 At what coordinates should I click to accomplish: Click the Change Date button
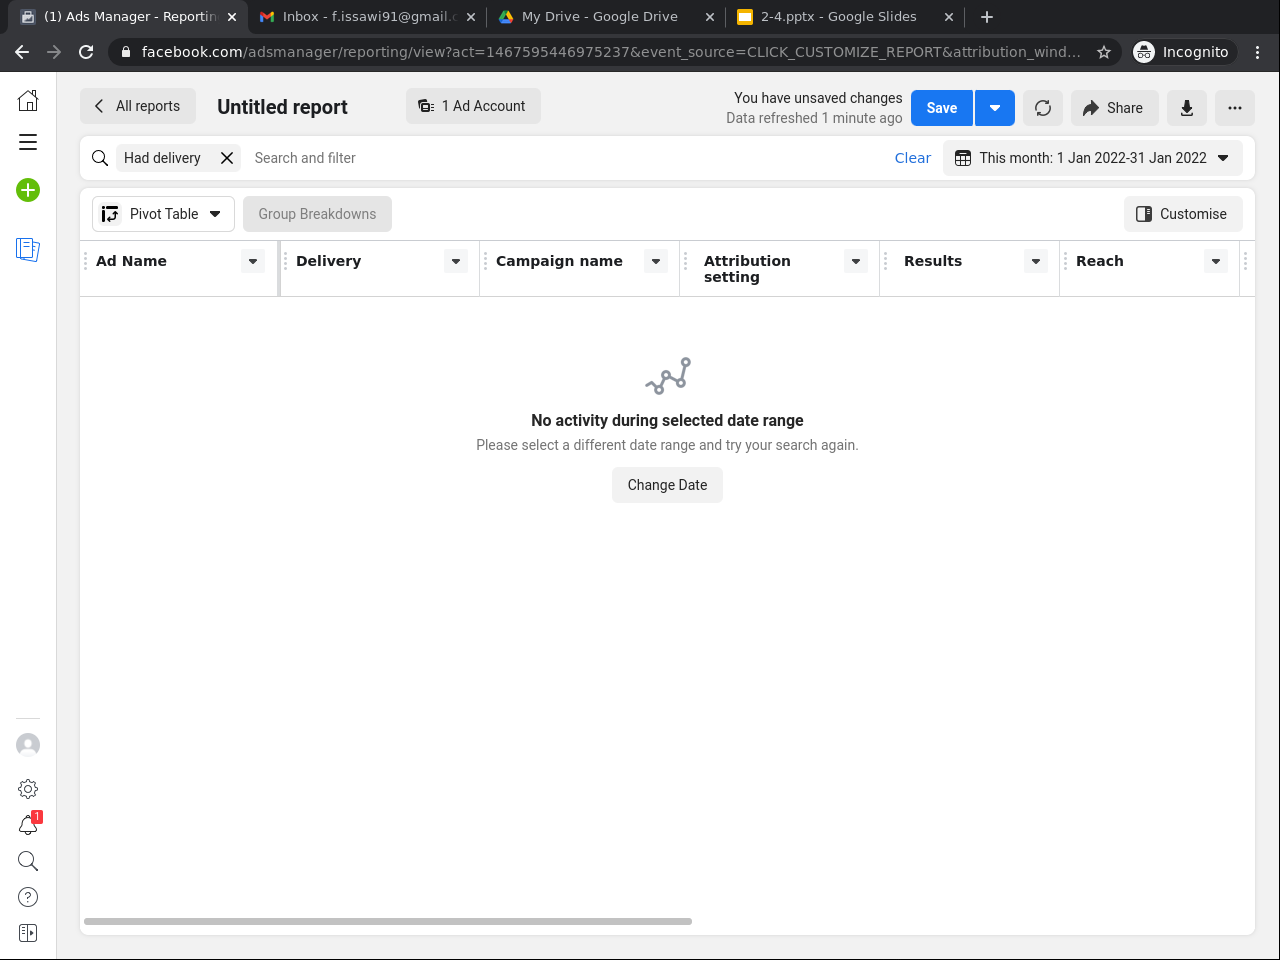click(667, 485)
